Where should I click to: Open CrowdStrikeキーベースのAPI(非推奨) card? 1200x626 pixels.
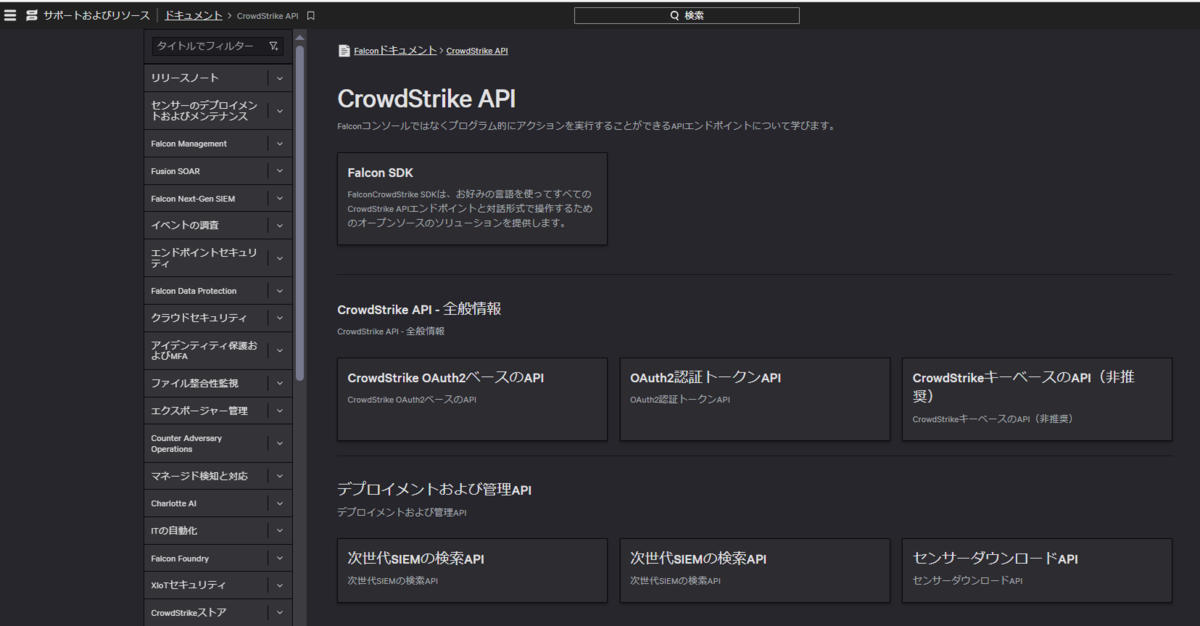pyautogui.click(x=1037, y=399)
